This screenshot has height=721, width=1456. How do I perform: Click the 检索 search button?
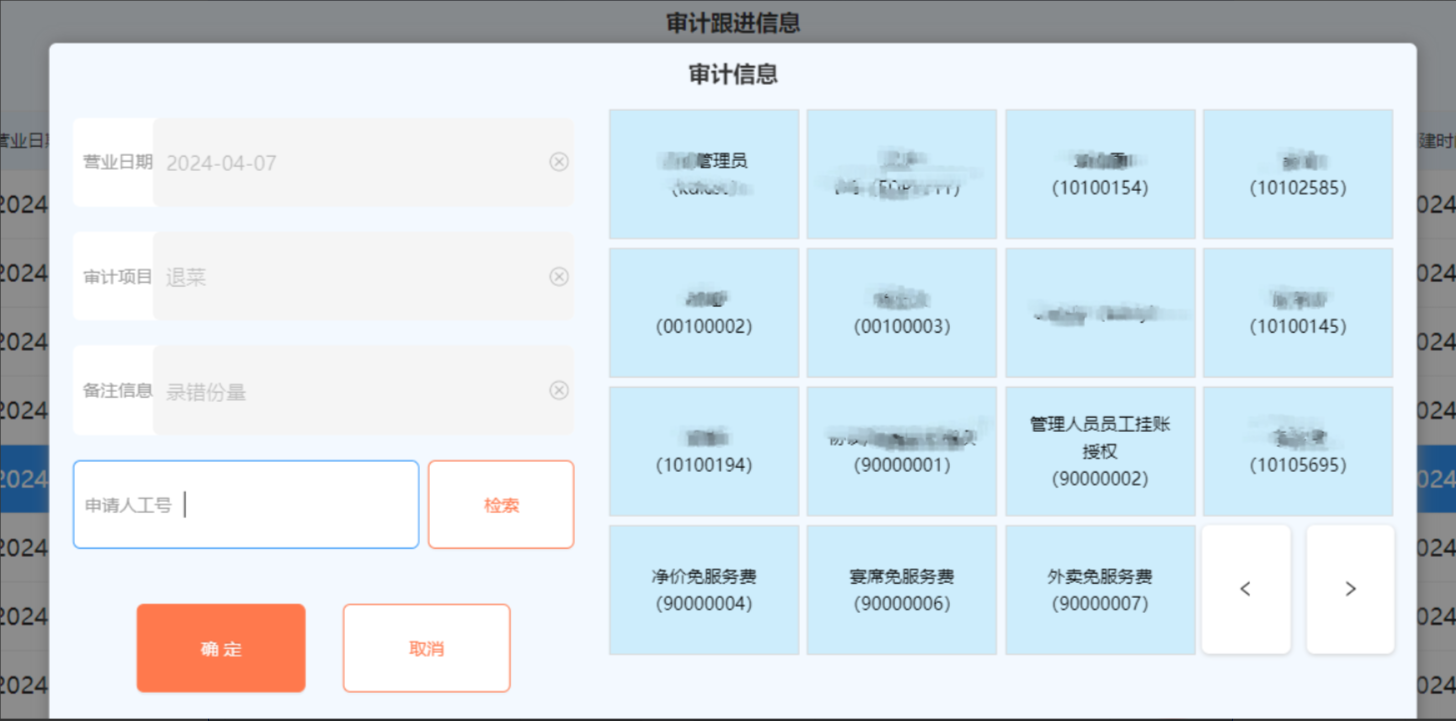coord(501,505)
